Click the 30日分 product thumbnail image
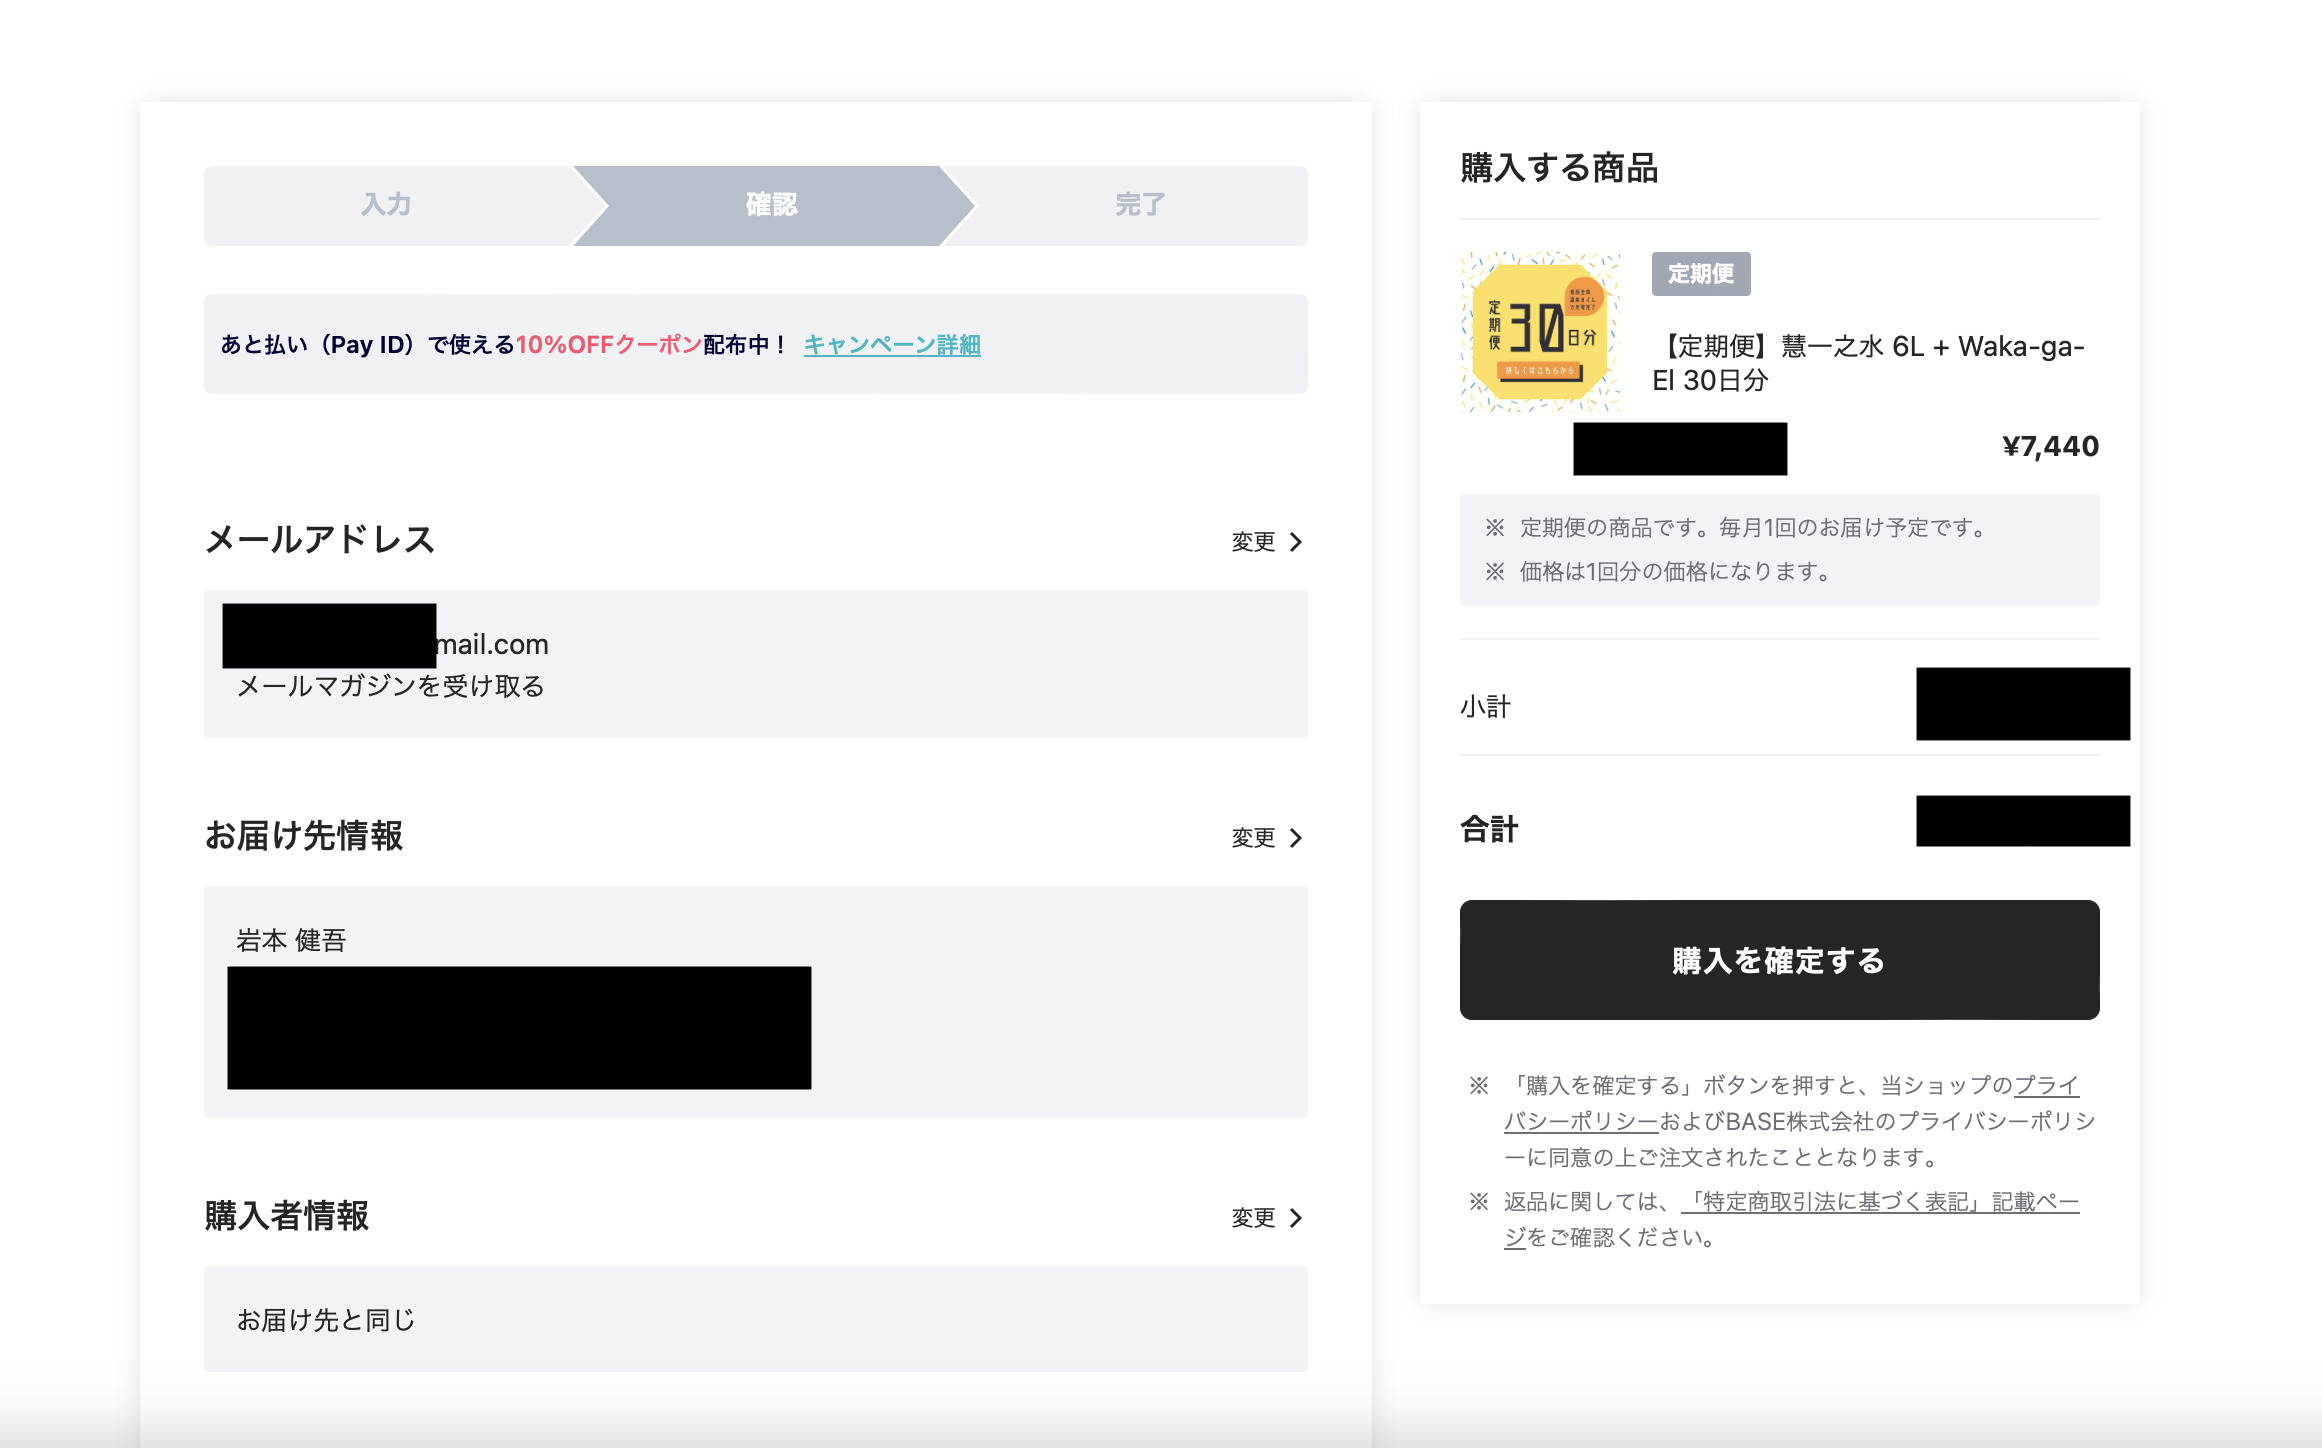Screen dimensions: 2322x1448 coord(1540,332)
